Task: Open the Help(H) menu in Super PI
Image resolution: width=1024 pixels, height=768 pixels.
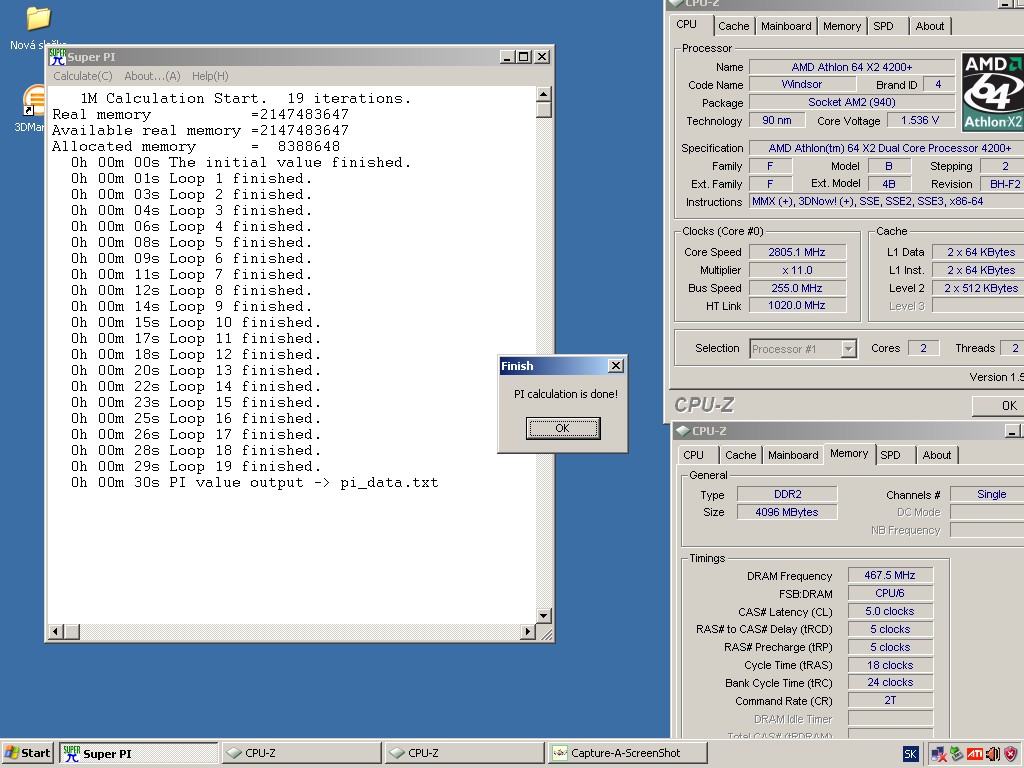Action: pos(210,76)
